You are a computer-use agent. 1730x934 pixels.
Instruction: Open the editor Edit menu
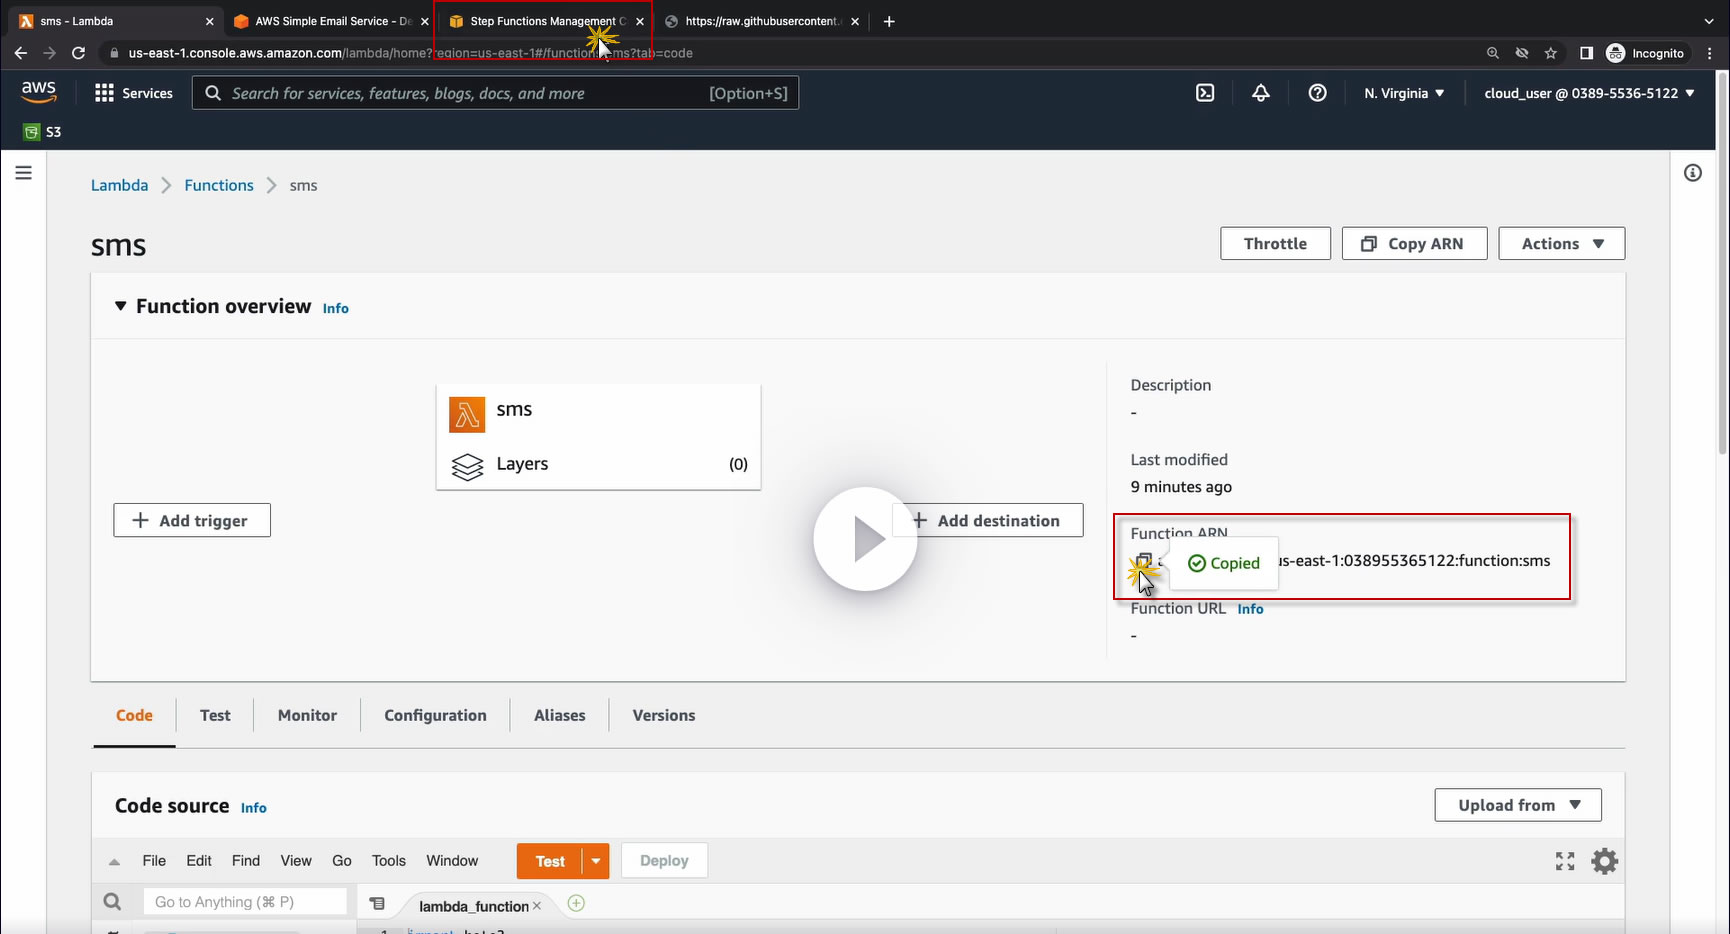point(199,861)
